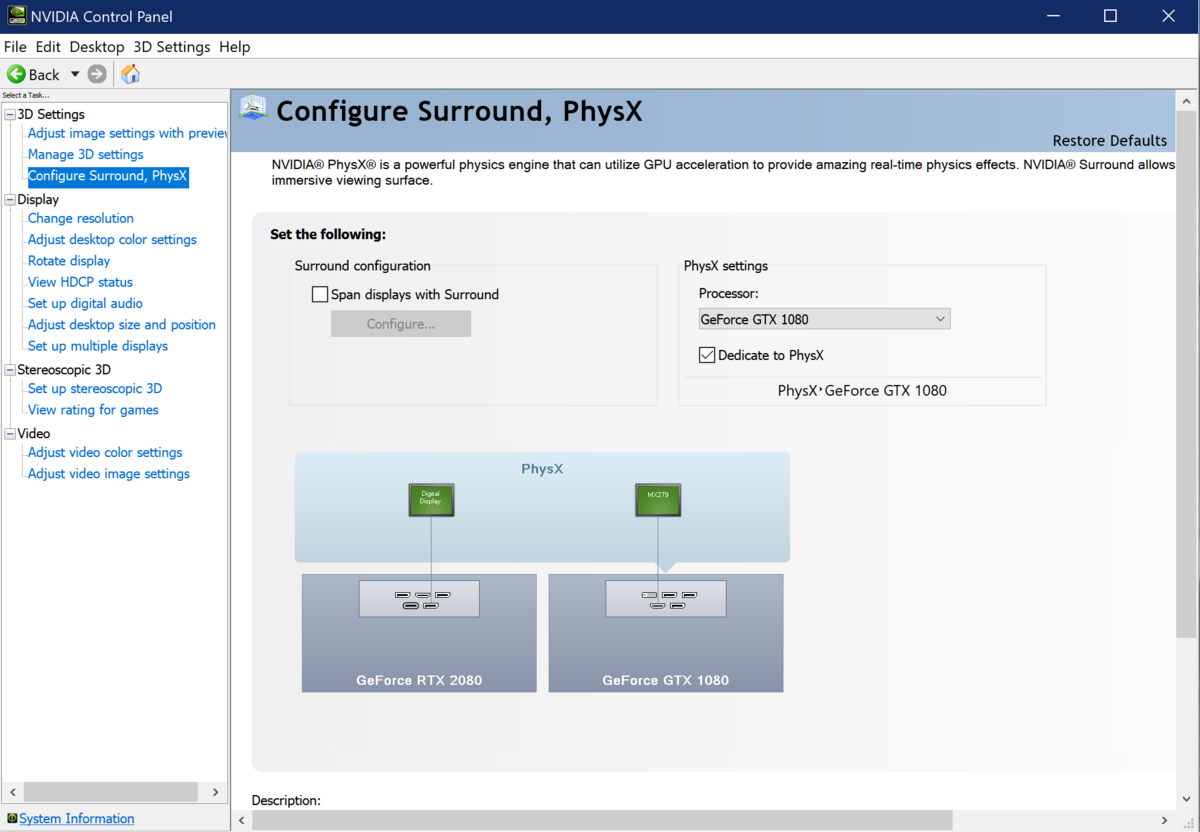Open the Help menu
This screenshot has width=1200, height=832.
coord(235,47)
